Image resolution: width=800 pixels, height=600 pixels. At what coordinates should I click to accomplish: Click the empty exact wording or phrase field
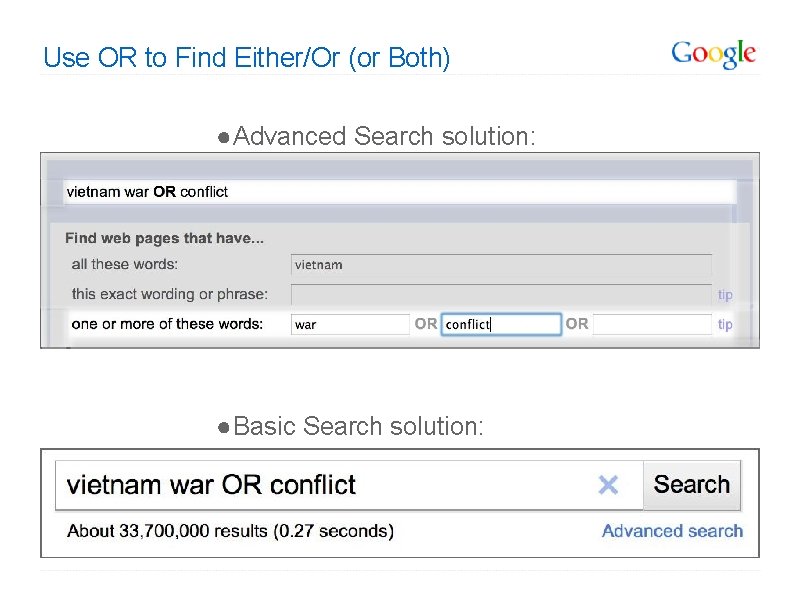(x=501, y=295)
